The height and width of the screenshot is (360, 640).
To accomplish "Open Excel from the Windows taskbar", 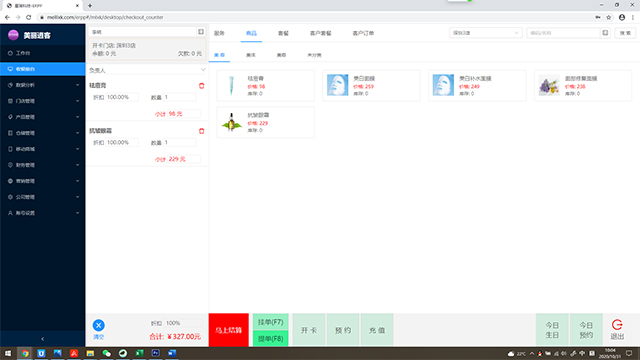I will click(x=139, y=353).
